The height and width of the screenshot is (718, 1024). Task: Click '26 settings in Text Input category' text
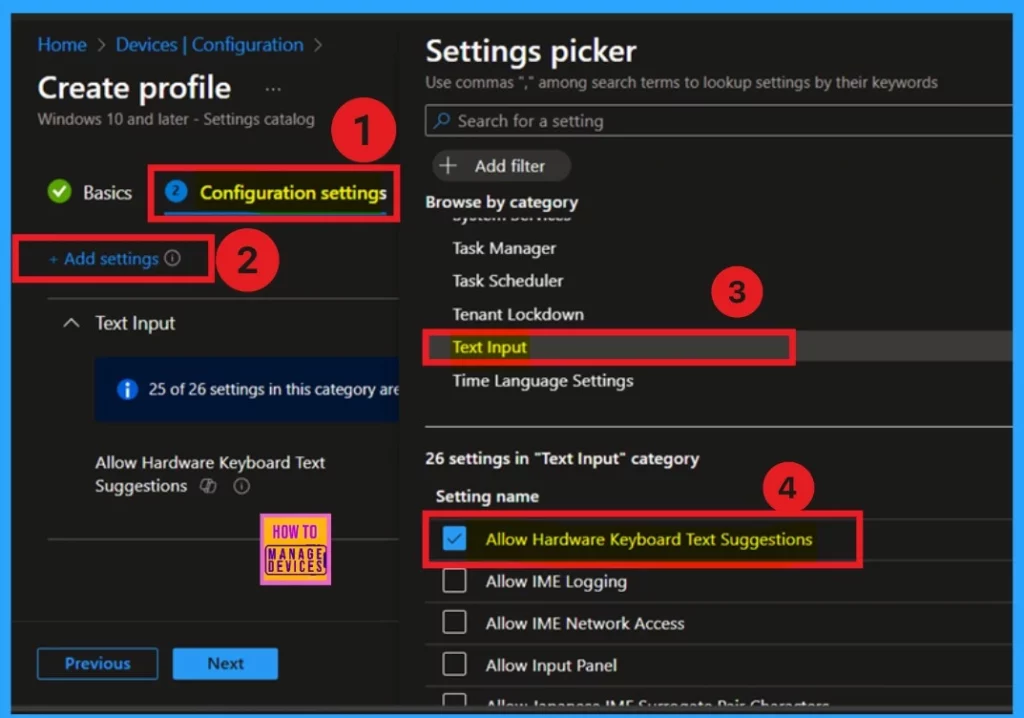click(562, 459)
